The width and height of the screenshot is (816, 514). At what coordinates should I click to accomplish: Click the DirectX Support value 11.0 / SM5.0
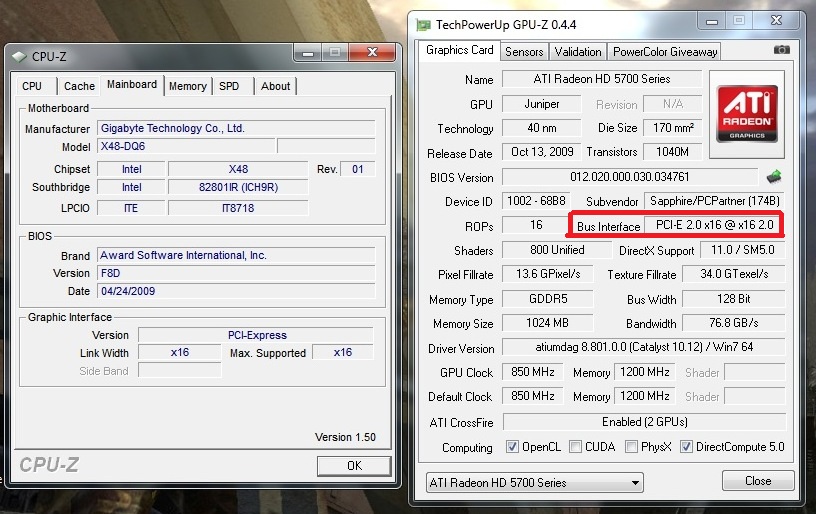742,250
